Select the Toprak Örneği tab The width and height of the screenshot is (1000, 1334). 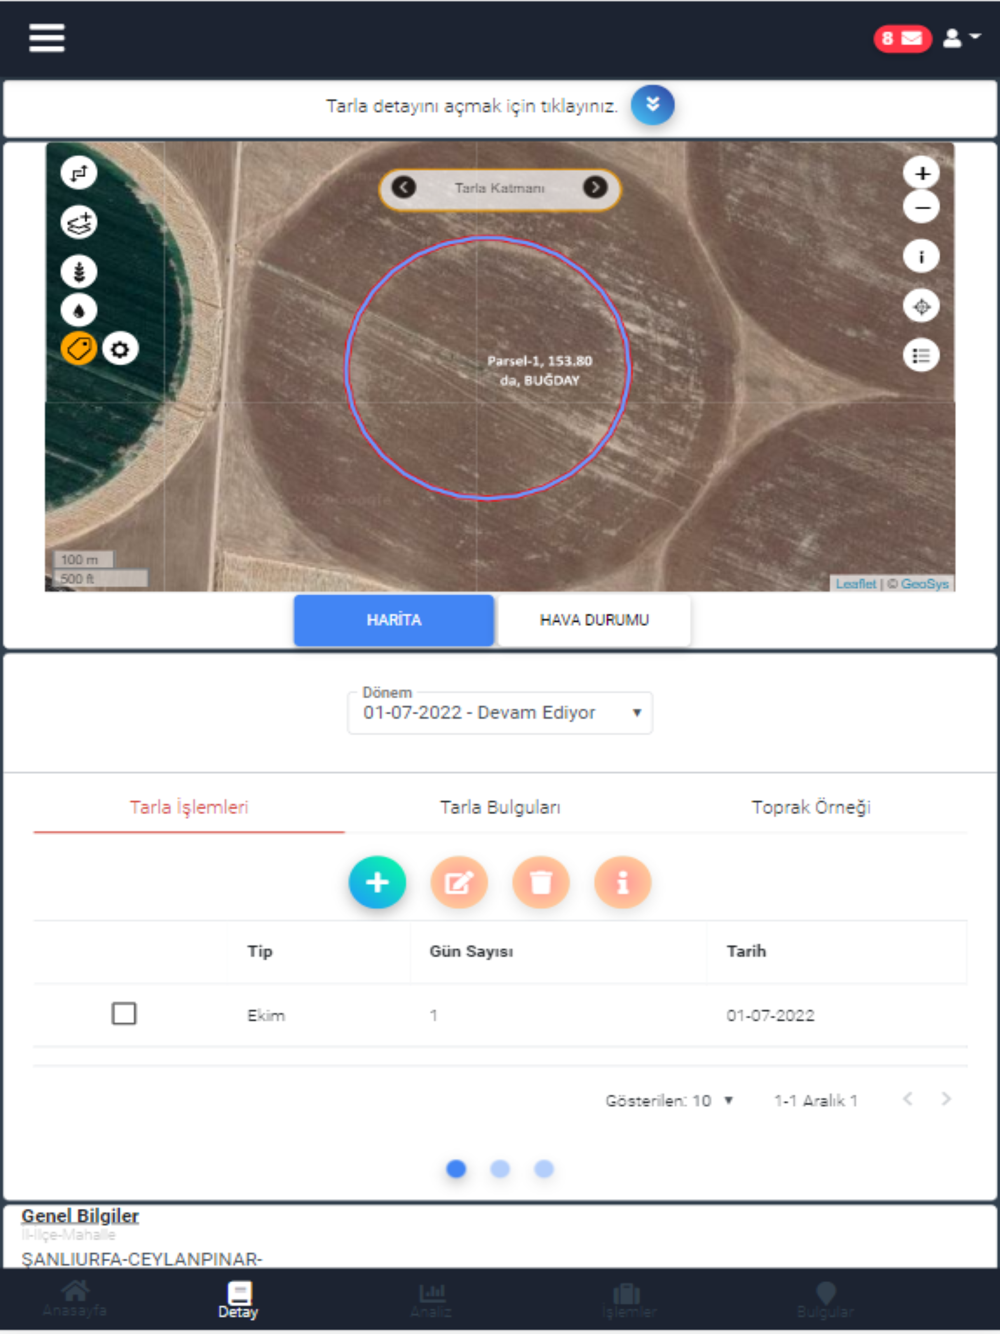811,807
